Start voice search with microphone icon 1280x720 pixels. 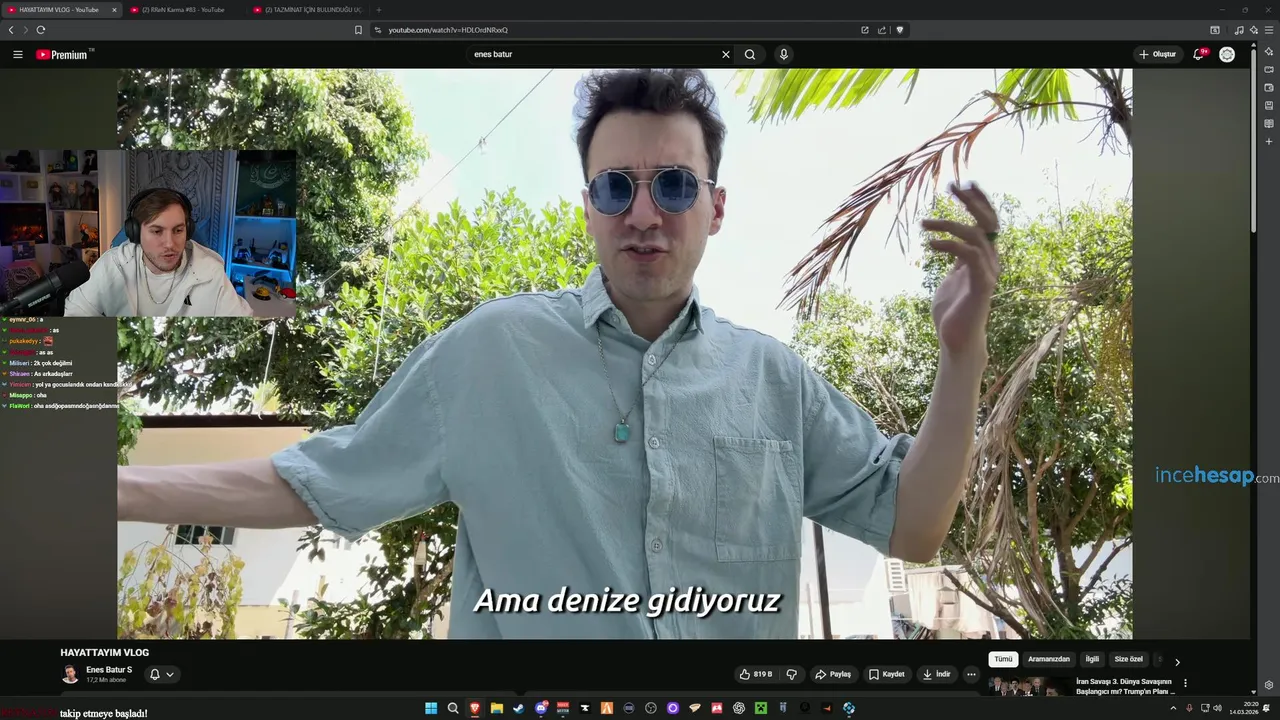point(784,54)
